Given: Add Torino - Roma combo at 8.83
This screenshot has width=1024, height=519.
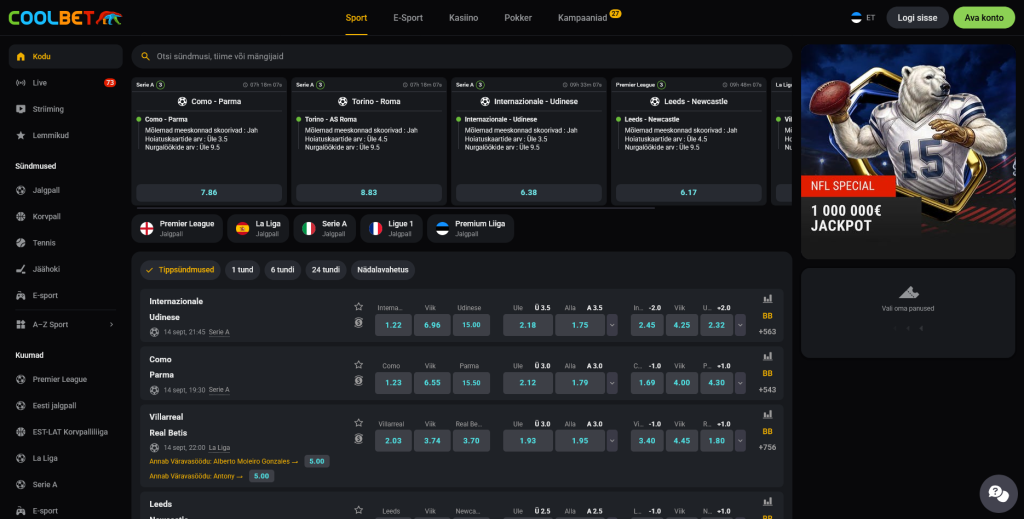Looking at the screenshot, I should point(369,193).
